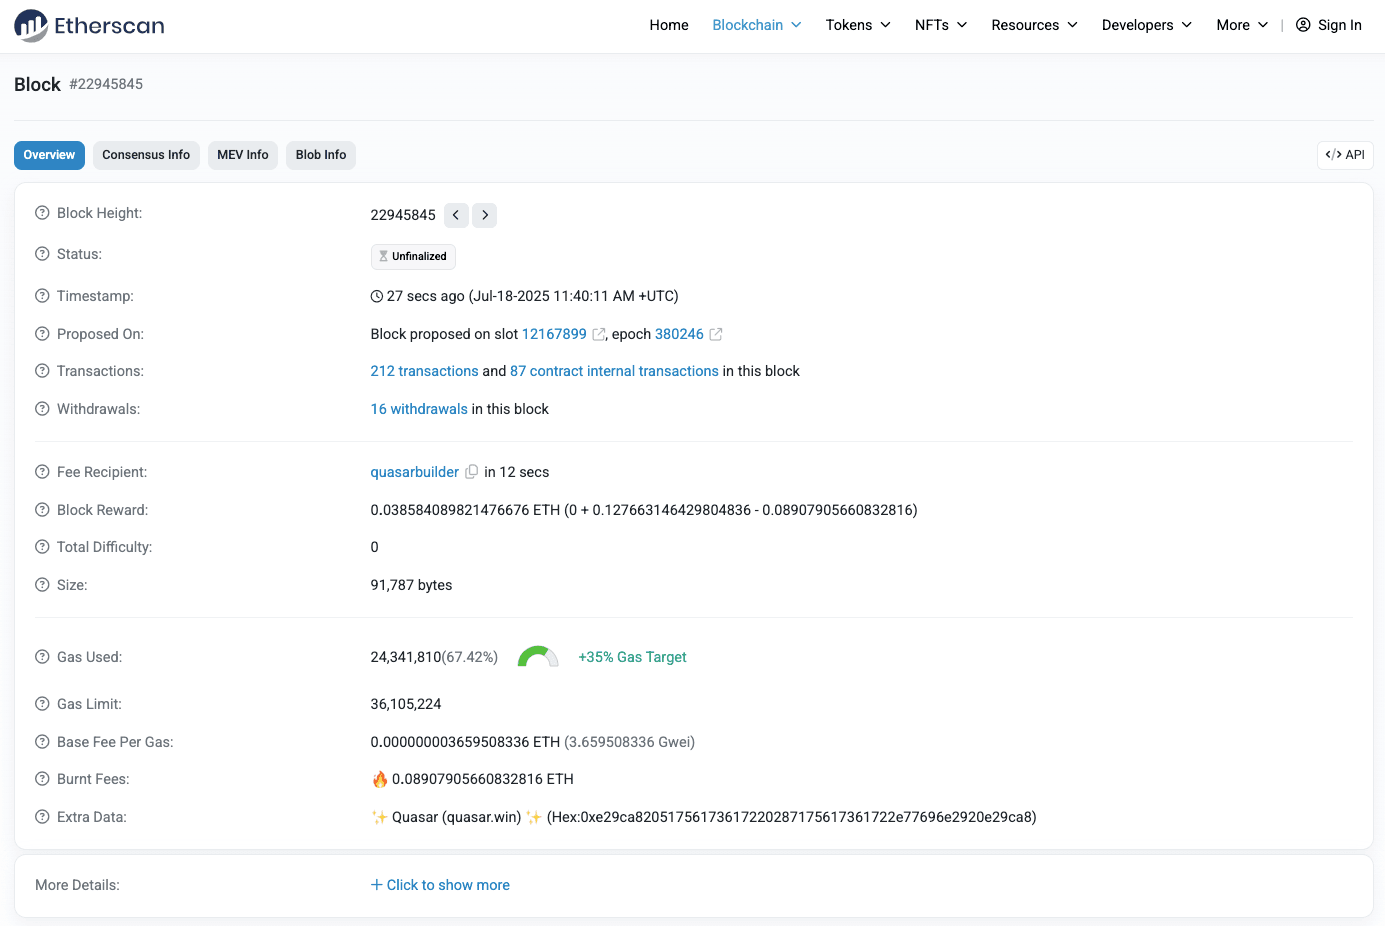Switch to Consensus Info tab

tap(146, 155)
